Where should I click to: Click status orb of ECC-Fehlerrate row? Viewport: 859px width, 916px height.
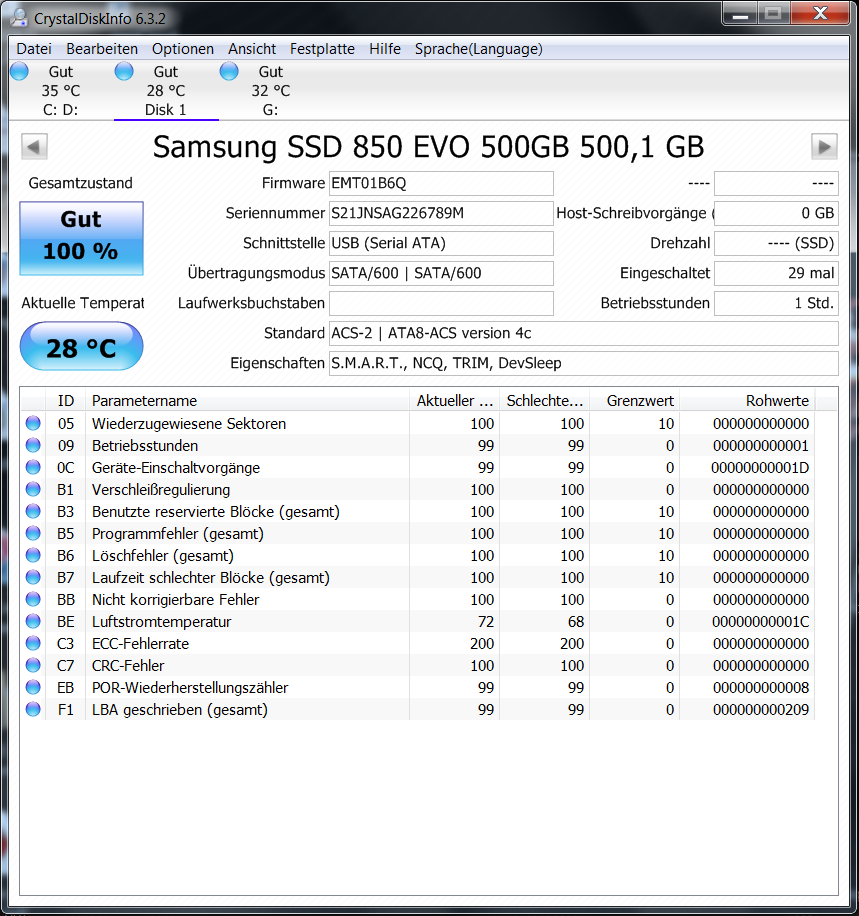pos(33,643)
